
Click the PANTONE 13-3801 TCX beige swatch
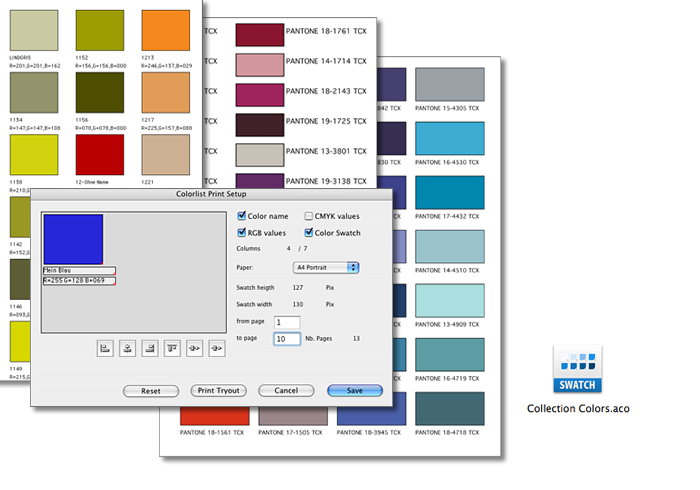point(260,155)
